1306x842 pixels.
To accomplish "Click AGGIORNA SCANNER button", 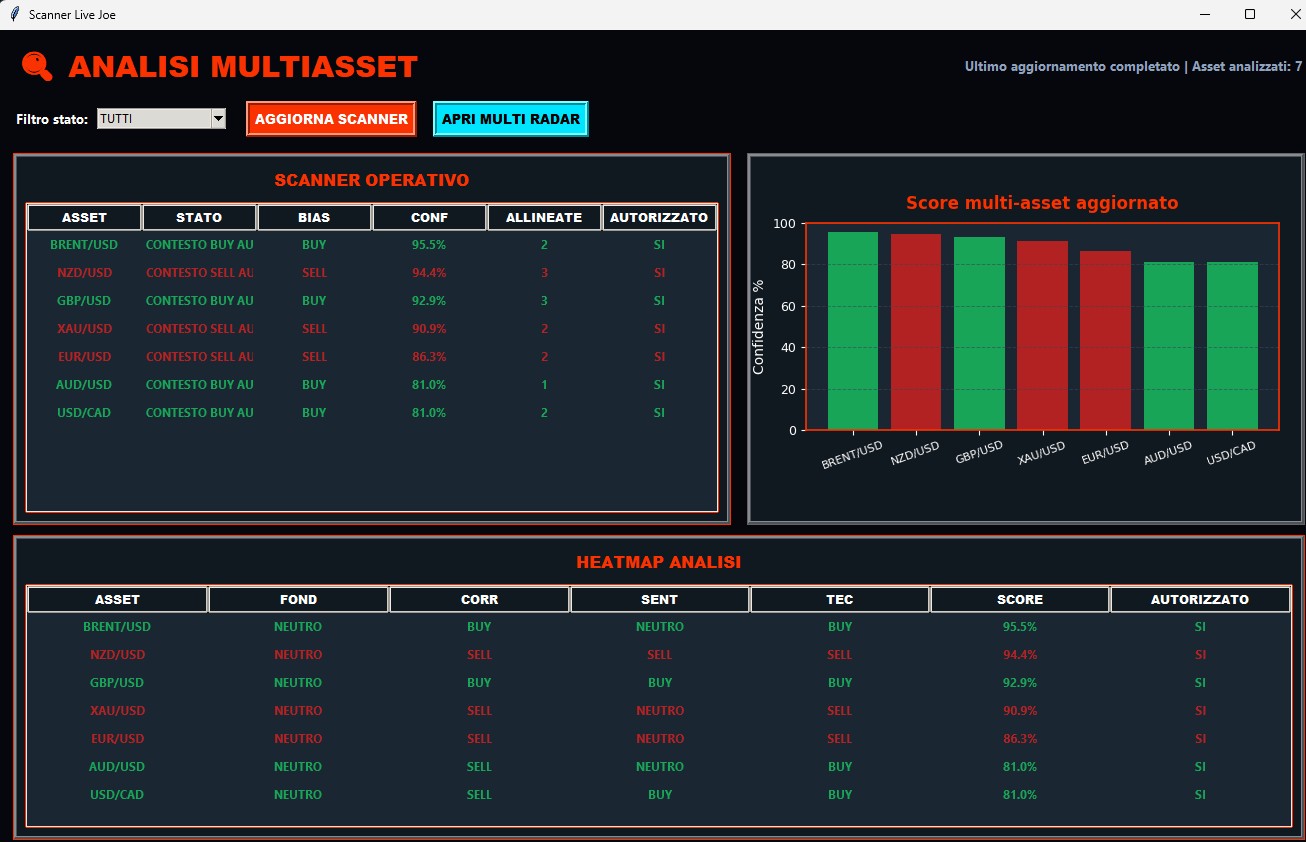I will pos(331,118).
